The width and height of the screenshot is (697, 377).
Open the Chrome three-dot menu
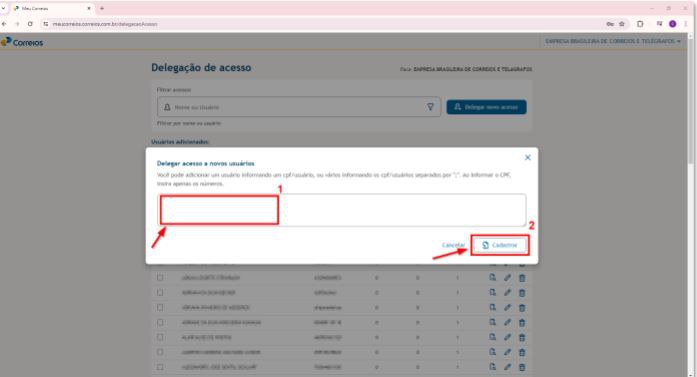(685, 24)
